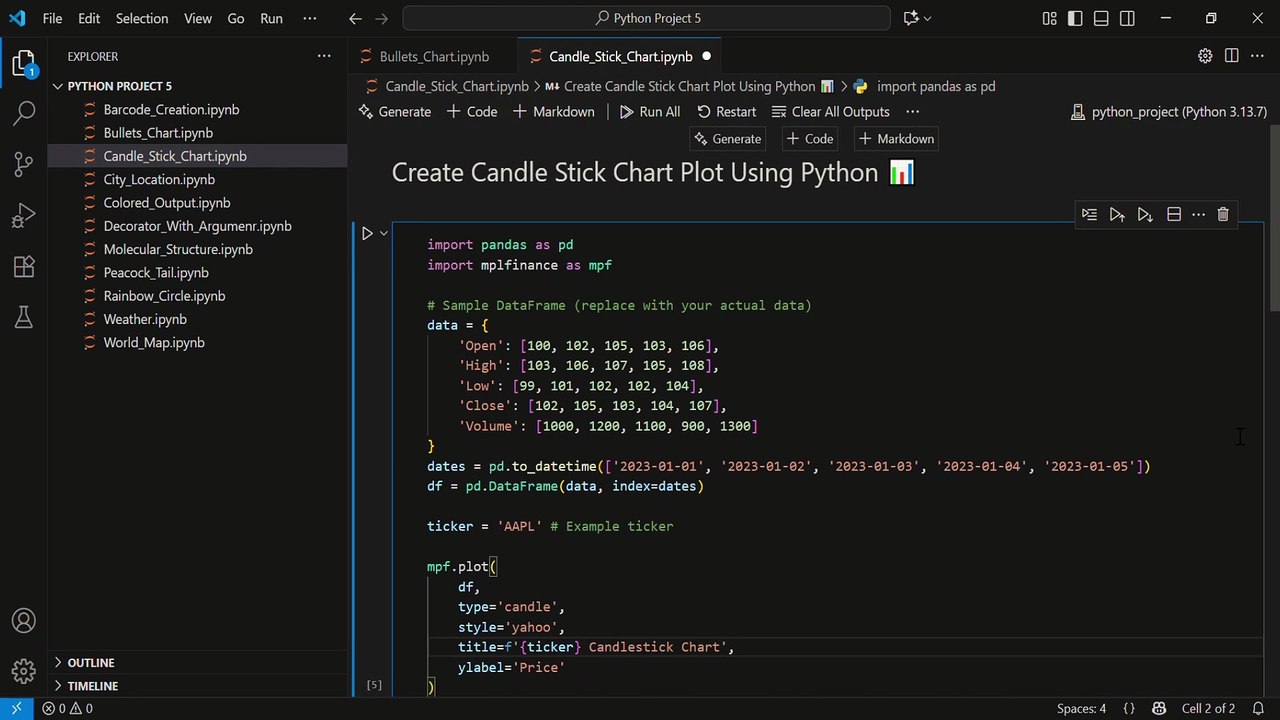The width and height of the screenshot is (1280, 720).
Task: Switch to the Bullets_Chart.ipynb tab
Action: 434,57
